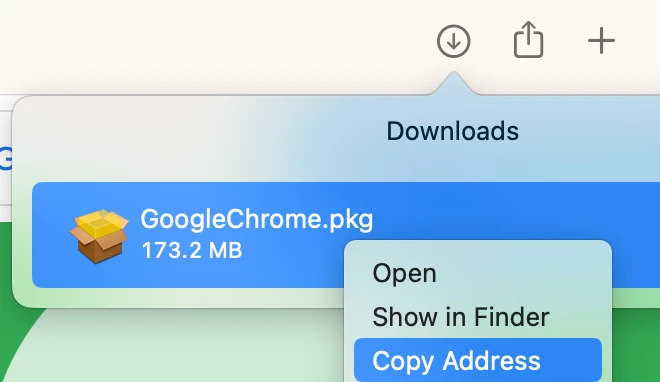Image resolution: width=660 pixels, height=382 pixels.
Task: Choose Open from the context menu
Action: click(x=404, y=273)
